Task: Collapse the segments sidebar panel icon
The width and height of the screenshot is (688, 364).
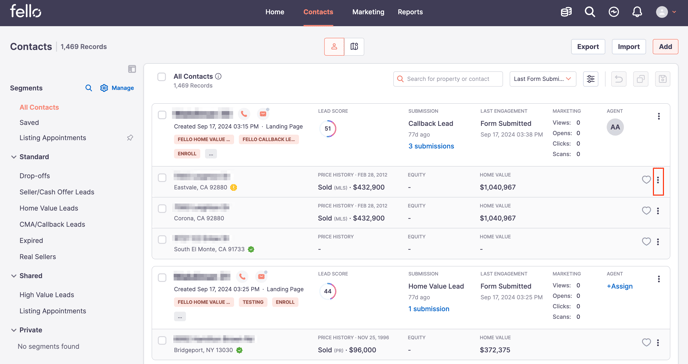Action: point(132,69)
